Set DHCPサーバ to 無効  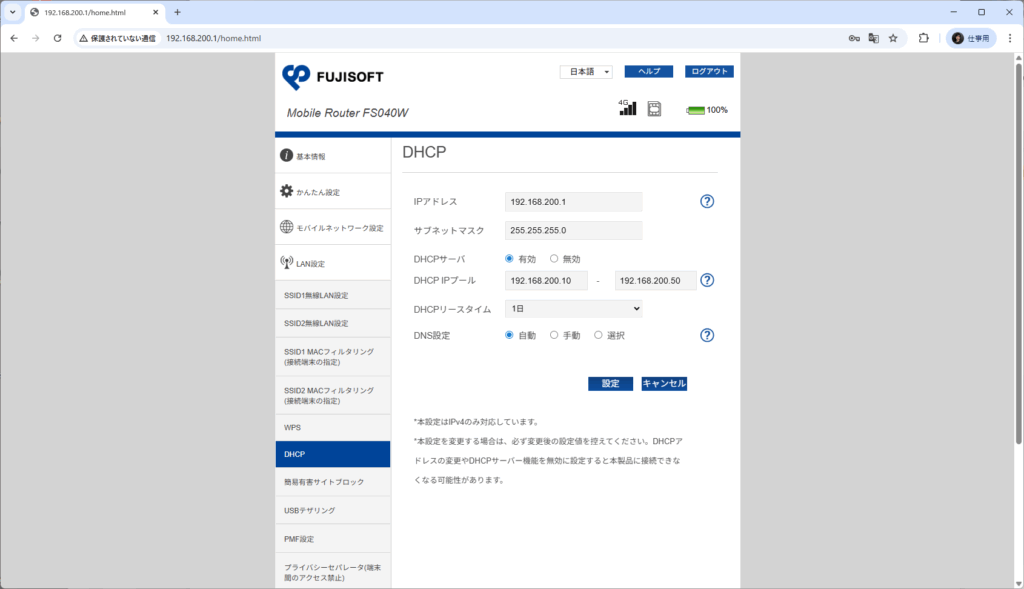(554, 259)
